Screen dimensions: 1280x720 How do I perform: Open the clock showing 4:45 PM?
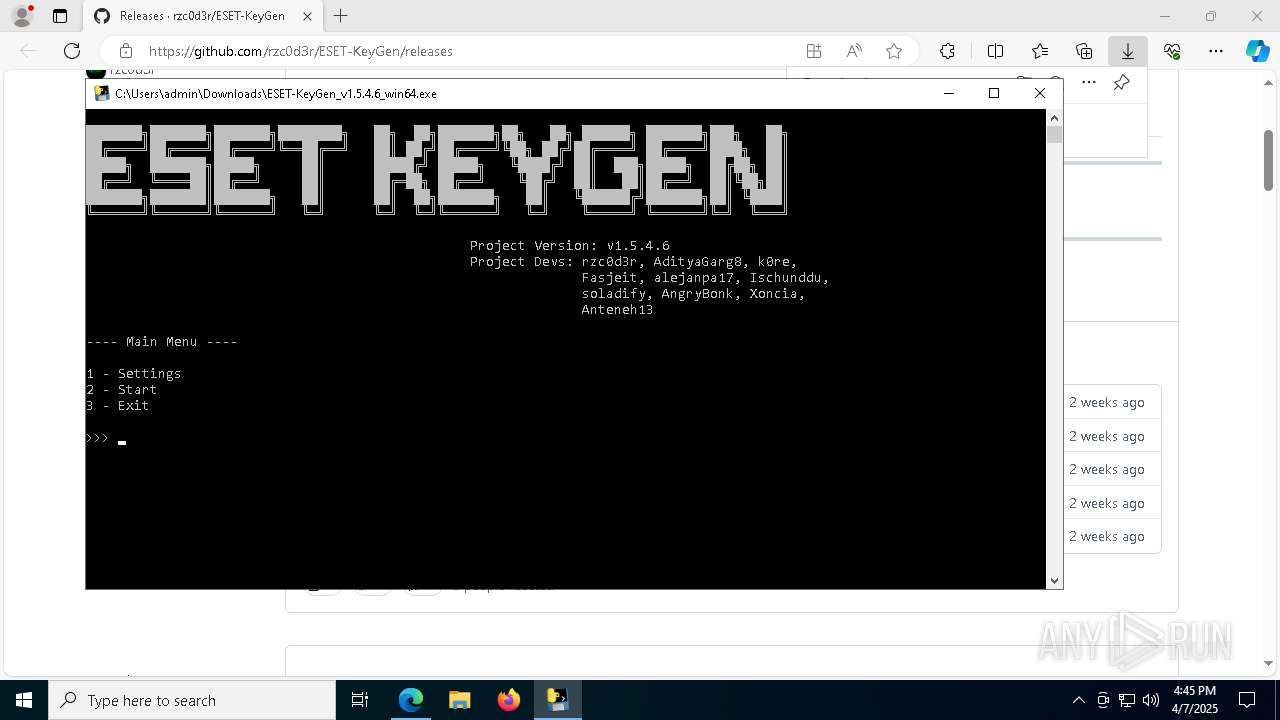click(1194, 700)
